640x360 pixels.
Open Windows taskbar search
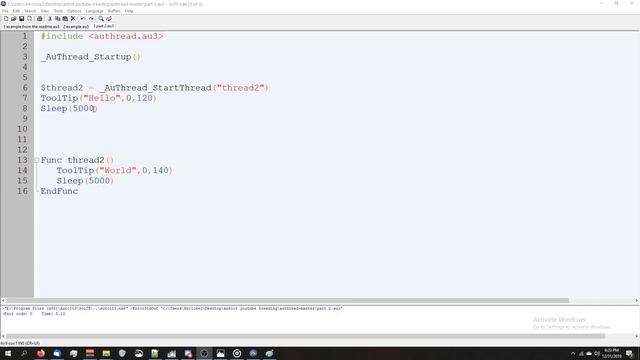click(x=24, y=353)
